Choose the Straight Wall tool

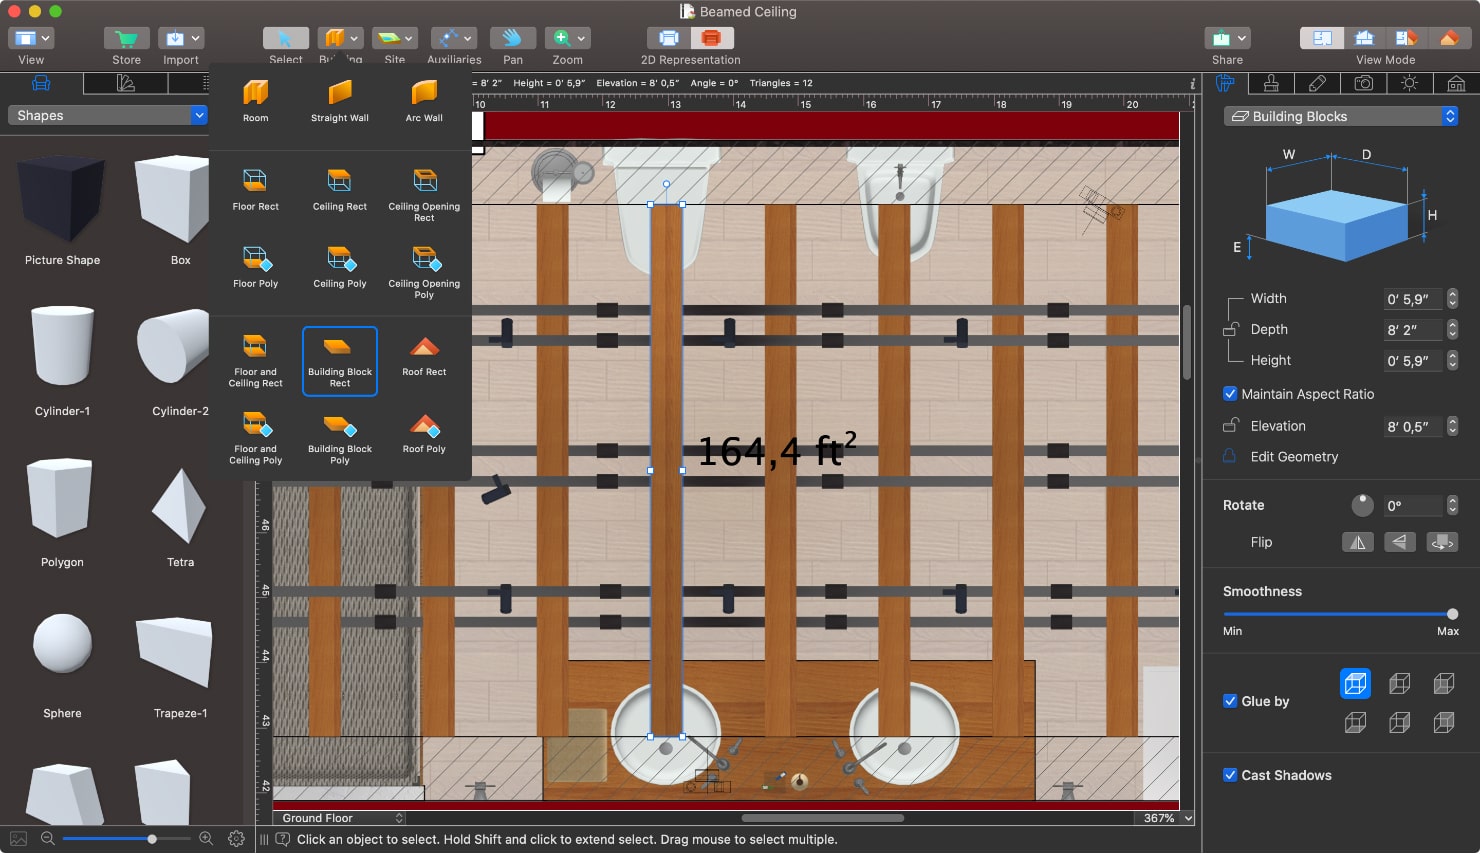pyautogui.click(x=339, y=101)
